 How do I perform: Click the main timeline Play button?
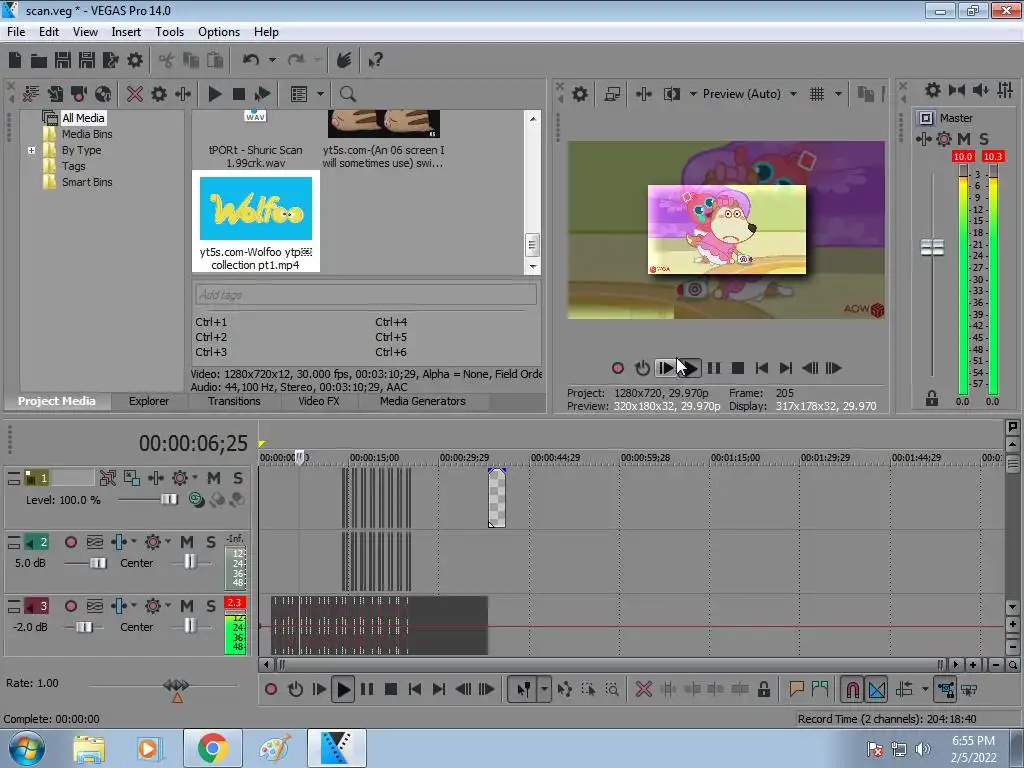(343, 689)
